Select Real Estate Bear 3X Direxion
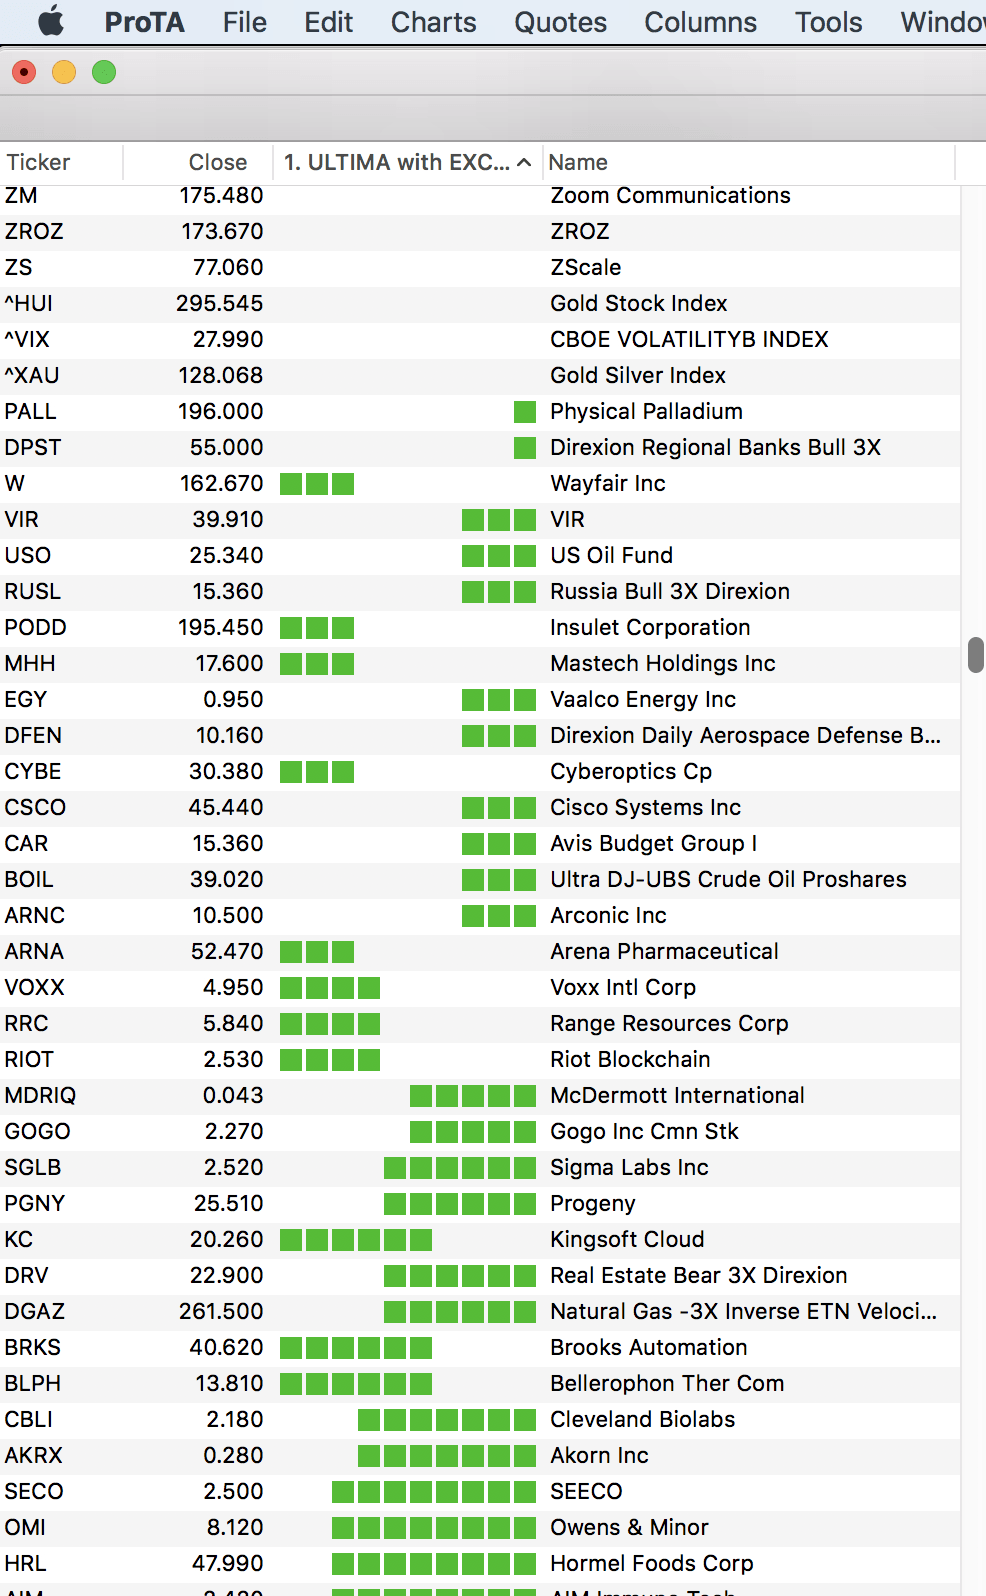 click(698, 1275)
